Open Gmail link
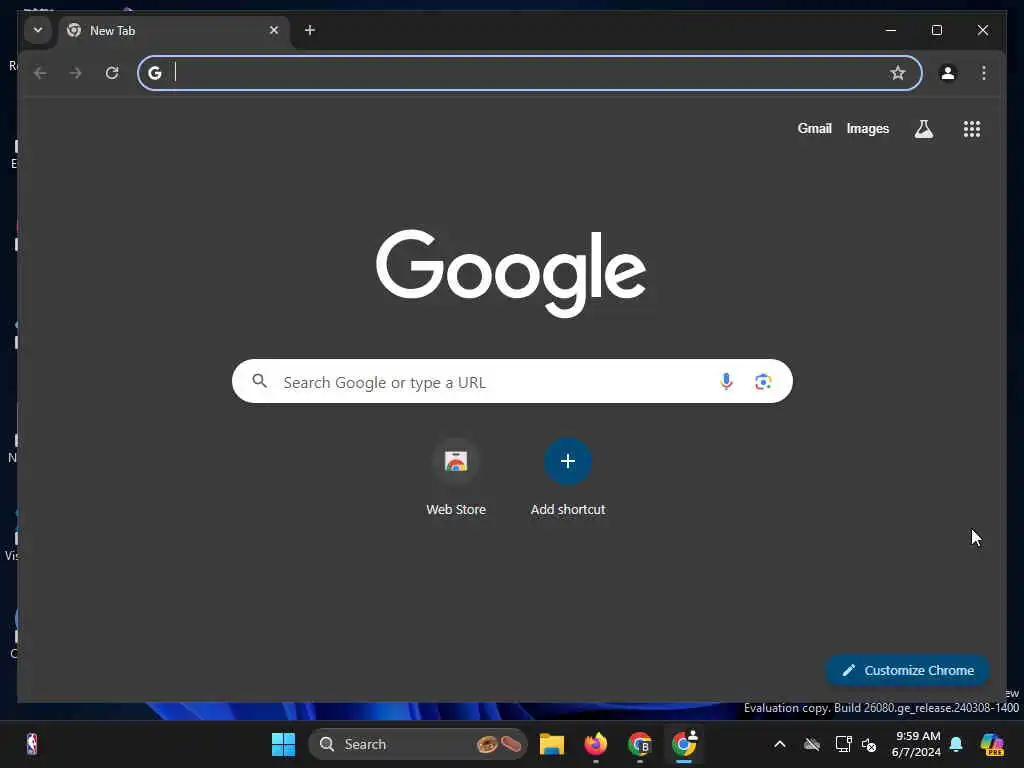Screen dimensions: 1024x768 (814, 129)
